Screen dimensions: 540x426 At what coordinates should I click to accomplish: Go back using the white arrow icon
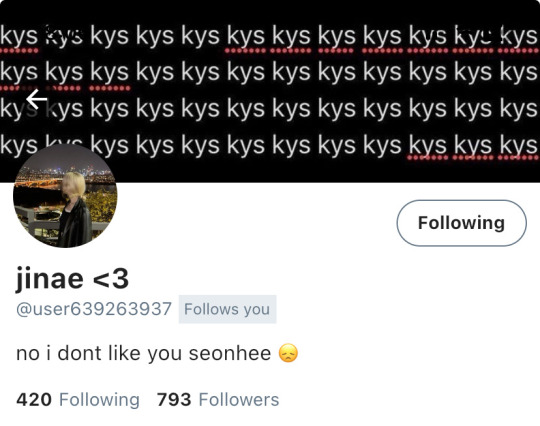pyautogui.click(x=37, y=99)
